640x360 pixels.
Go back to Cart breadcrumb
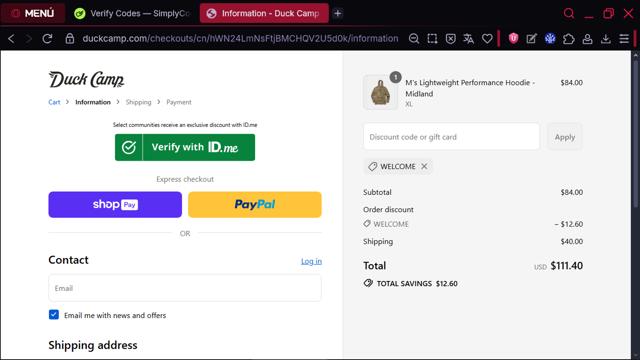[x=54, y=102]
